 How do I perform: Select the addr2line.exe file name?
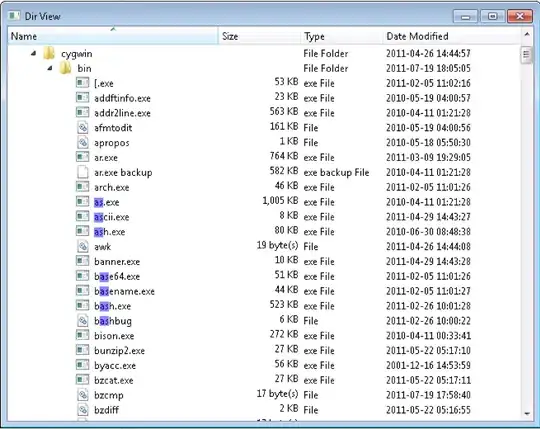122,113
